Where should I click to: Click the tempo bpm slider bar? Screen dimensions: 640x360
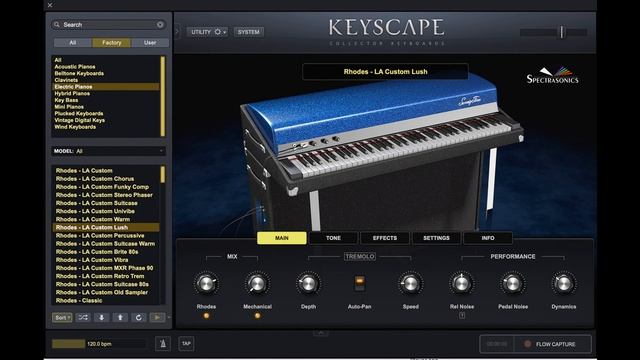click(98, 344)
